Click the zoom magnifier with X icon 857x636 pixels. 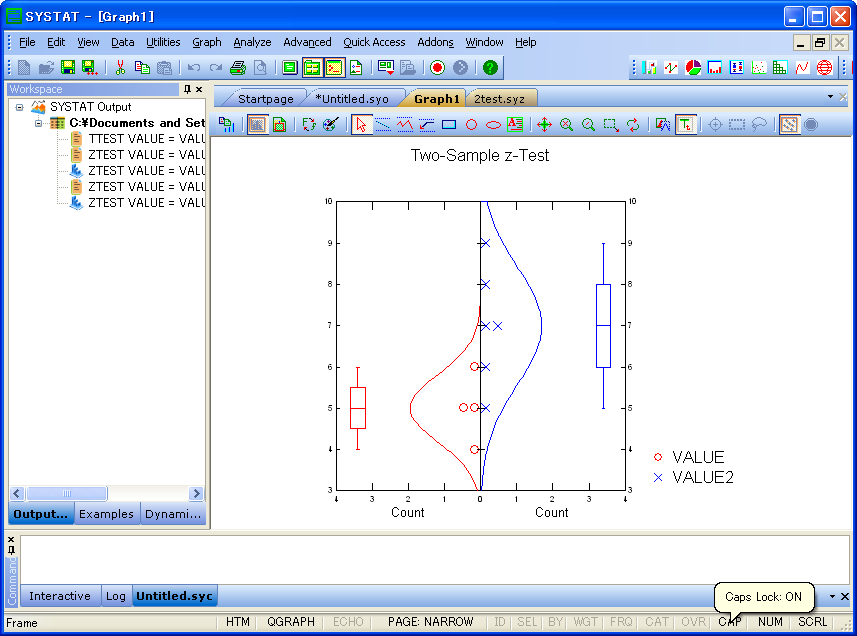[x=566, y=125]
